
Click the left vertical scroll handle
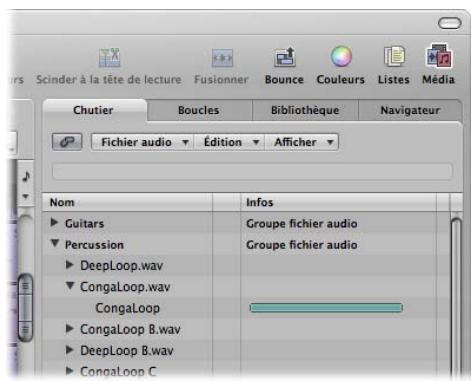click(25, 307)
